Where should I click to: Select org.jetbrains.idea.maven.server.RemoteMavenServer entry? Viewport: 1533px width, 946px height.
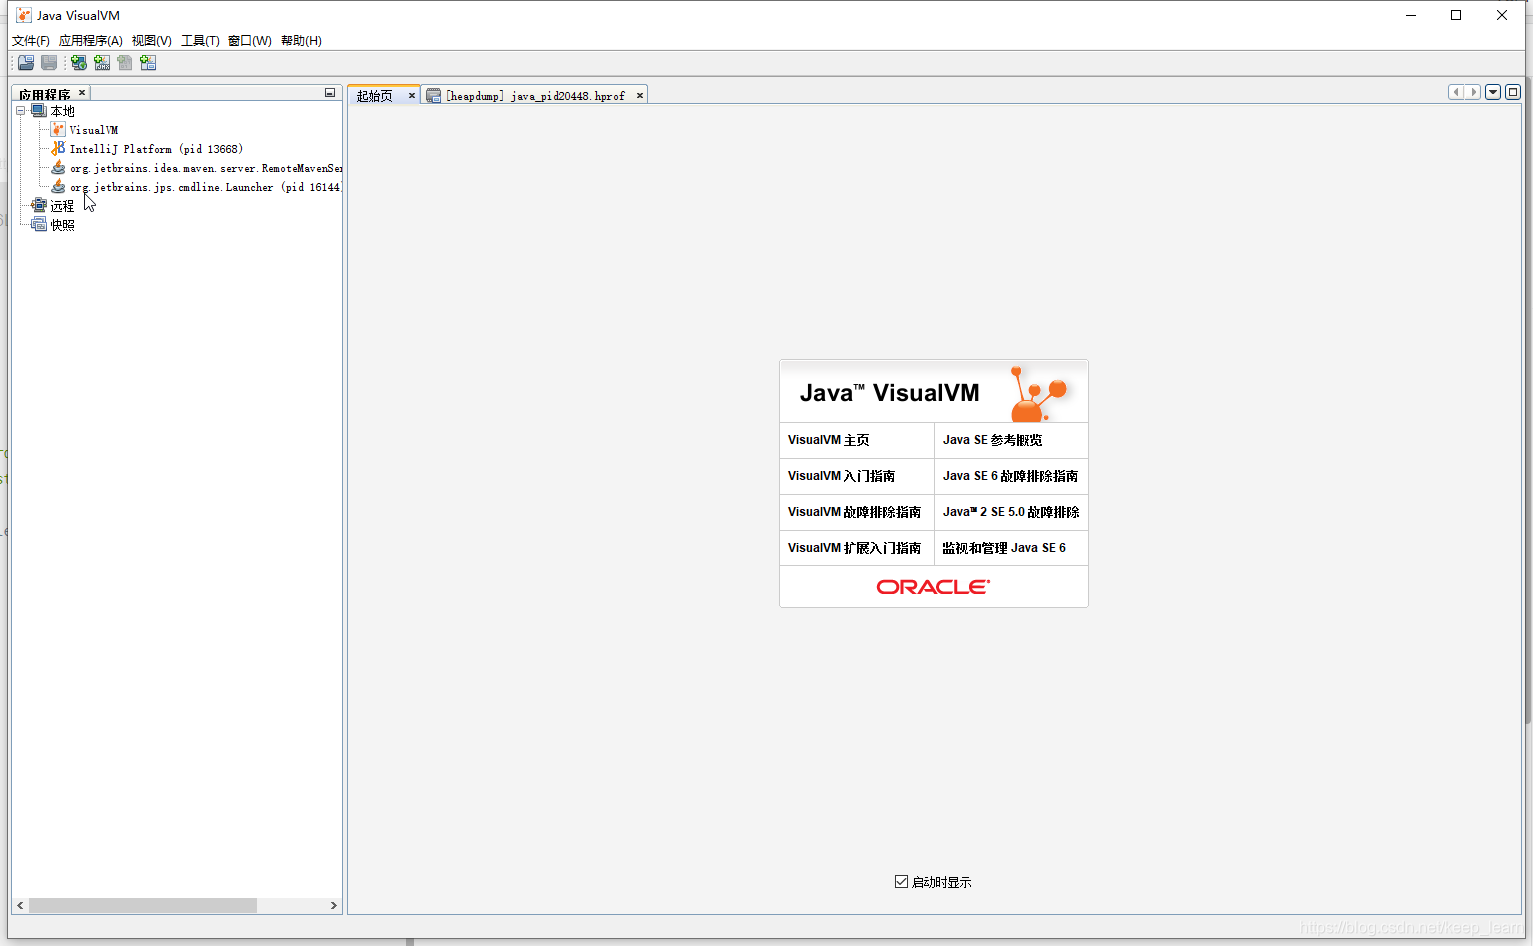point(206,168)
